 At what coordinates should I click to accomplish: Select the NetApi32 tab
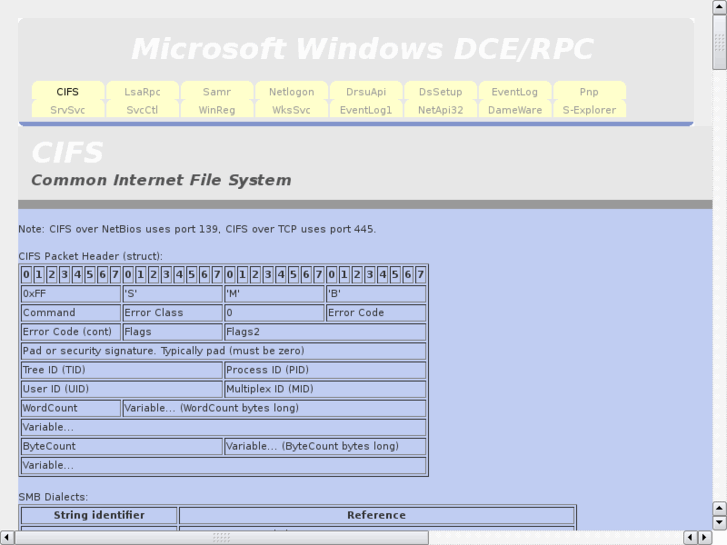440,110
